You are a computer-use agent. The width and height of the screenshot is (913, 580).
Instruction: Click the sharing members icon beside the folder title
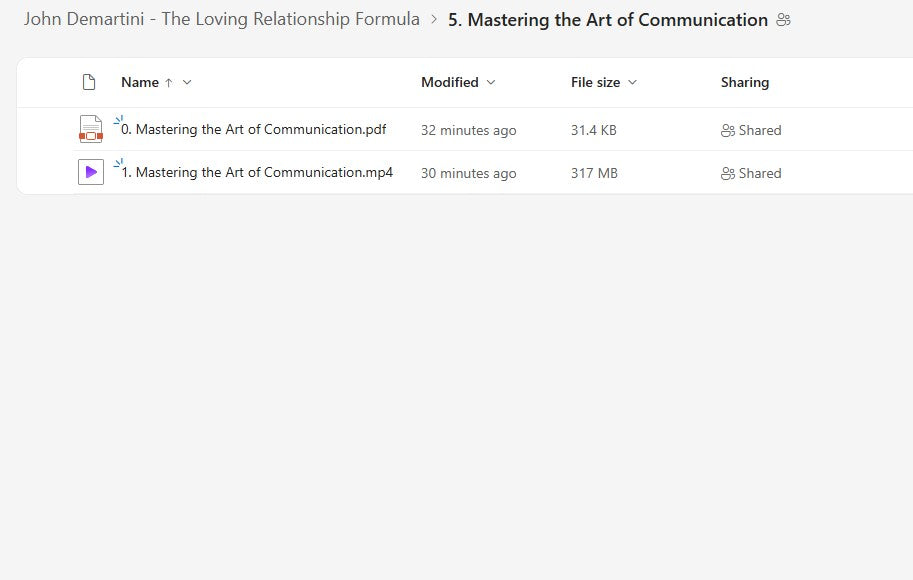784,19
